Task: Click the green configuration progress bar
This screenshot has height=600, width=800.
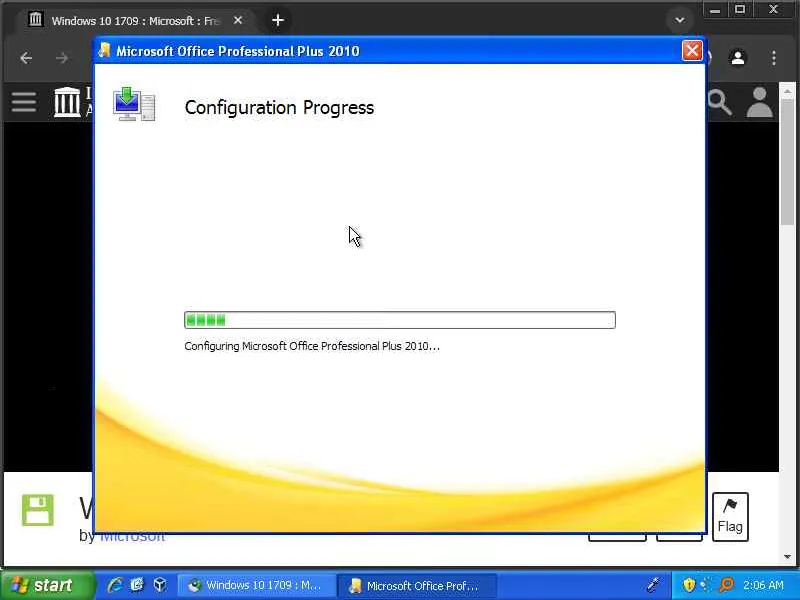Action: pos(399,320)
